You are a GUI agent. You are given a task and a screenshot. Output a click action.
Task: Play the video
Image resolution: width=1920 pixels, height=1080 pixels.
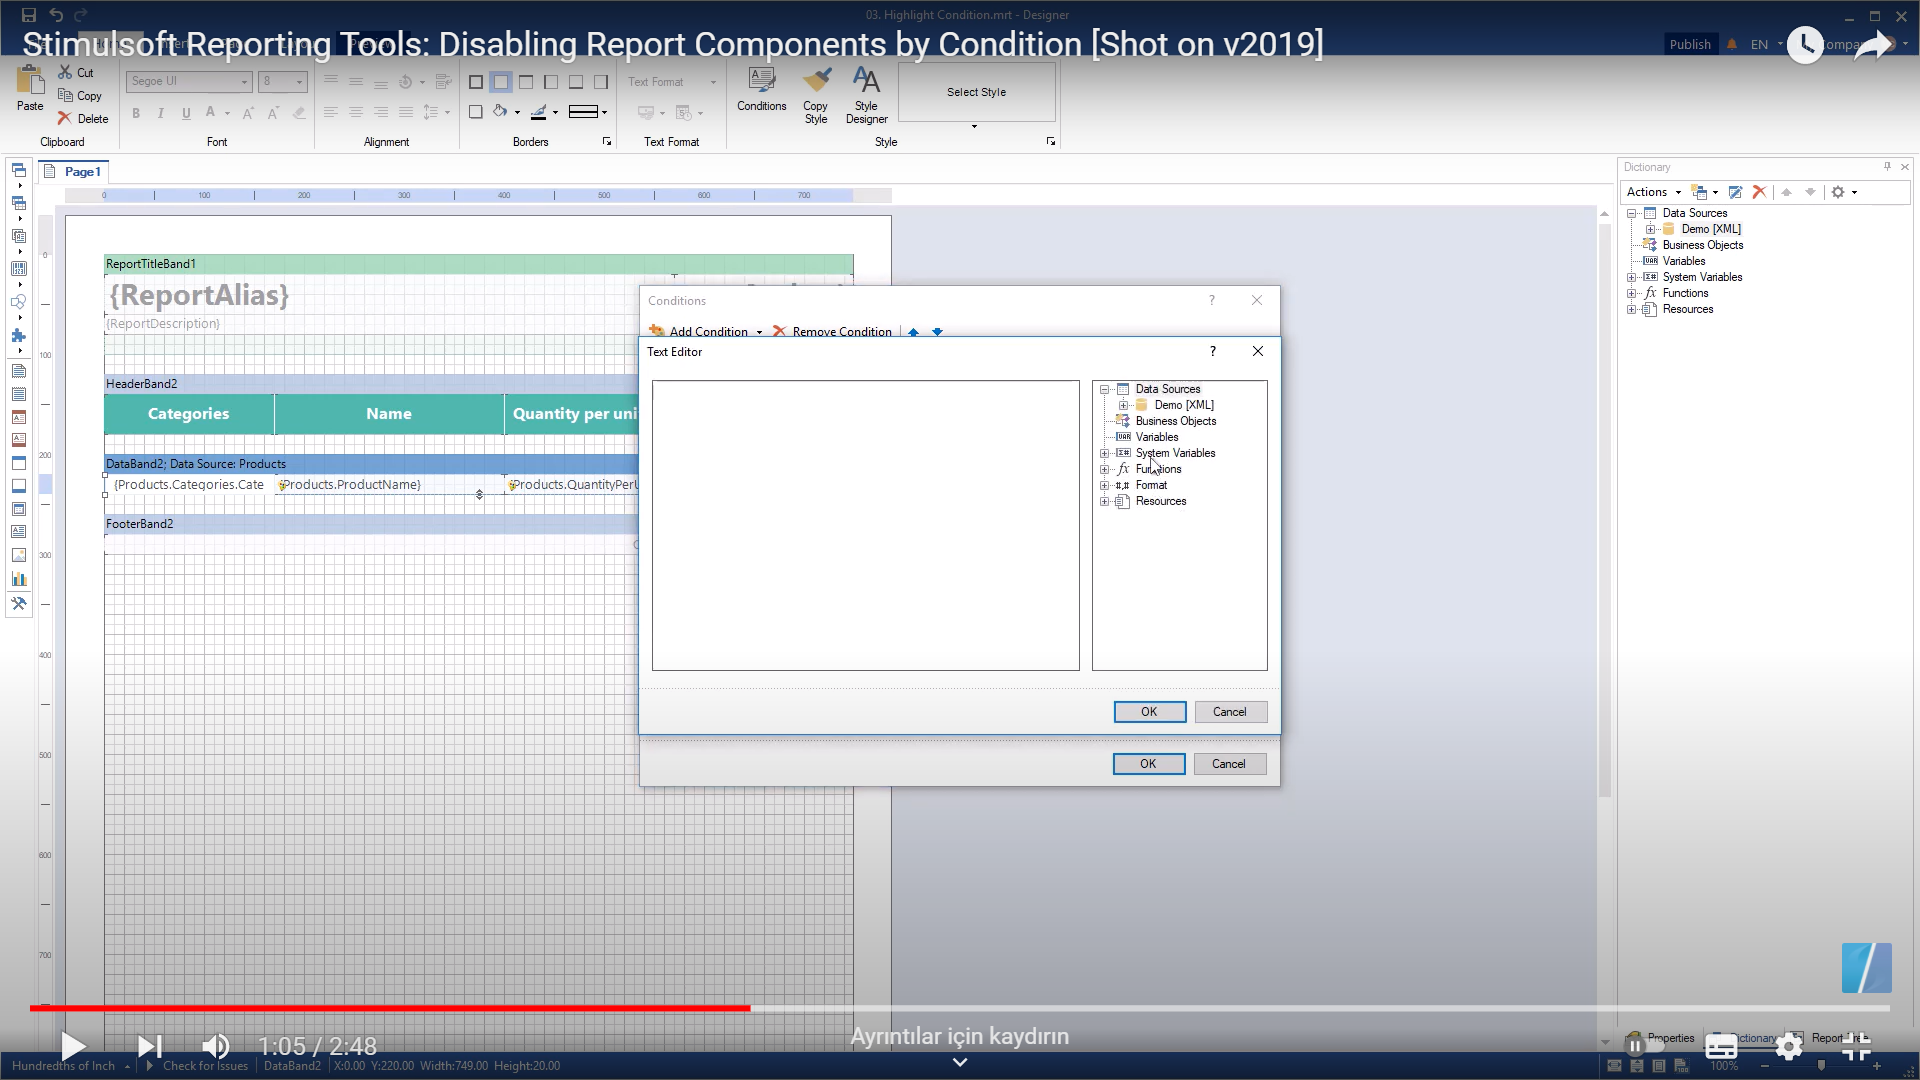(x=73, y=1046)
